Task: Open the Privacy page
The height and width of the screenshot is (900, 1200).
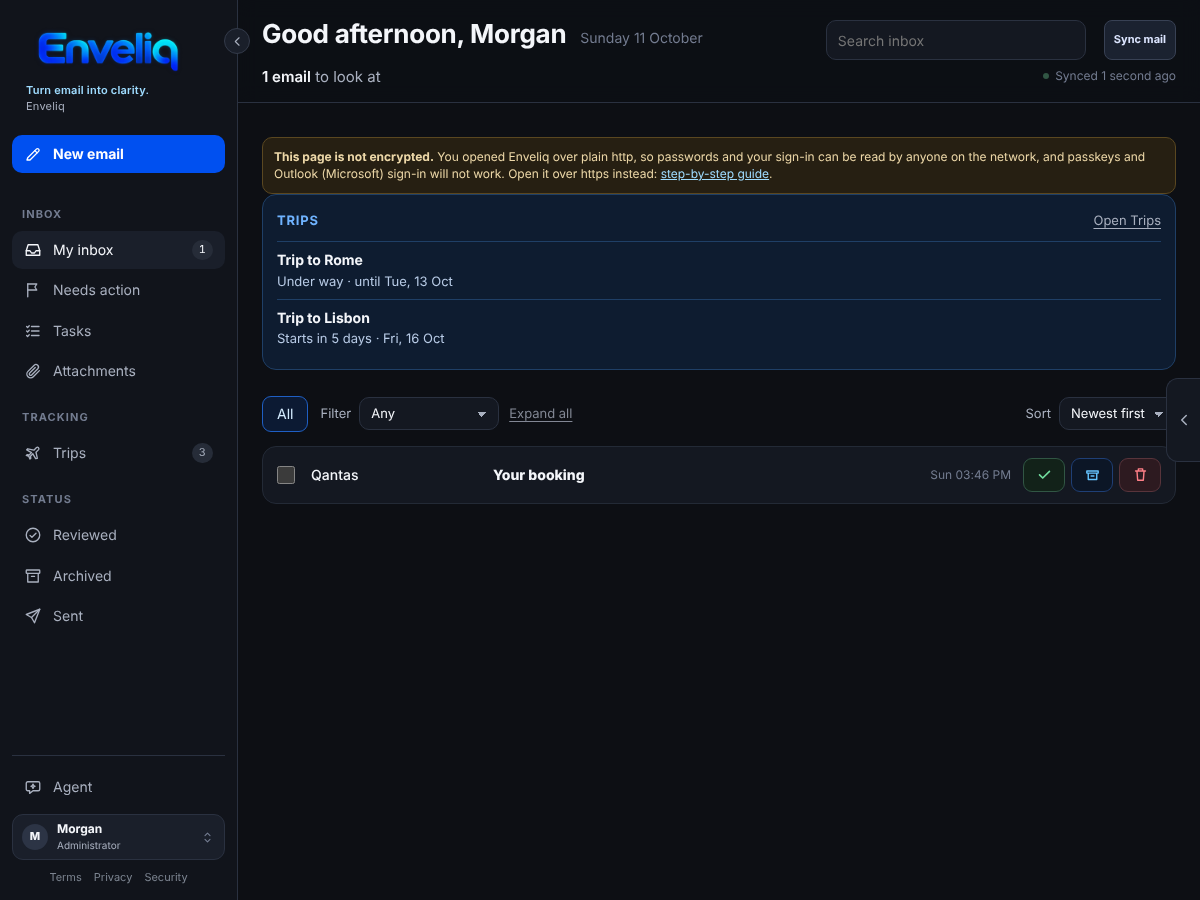Action: click(x=113, y=877)
